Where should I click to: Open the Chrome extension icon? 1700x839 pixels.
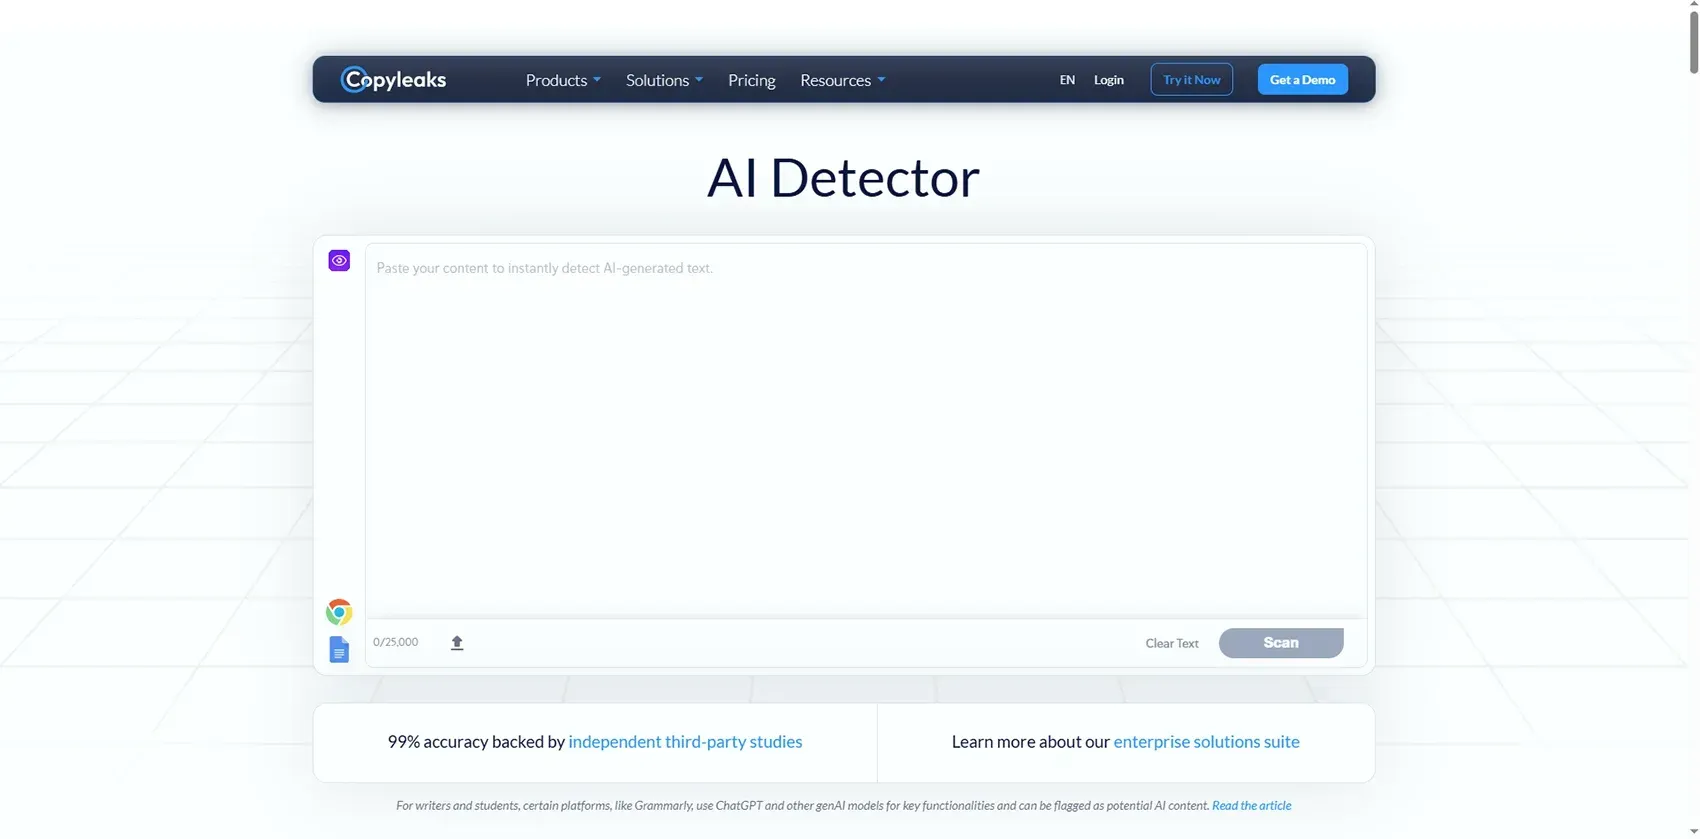tap(339, 612)
